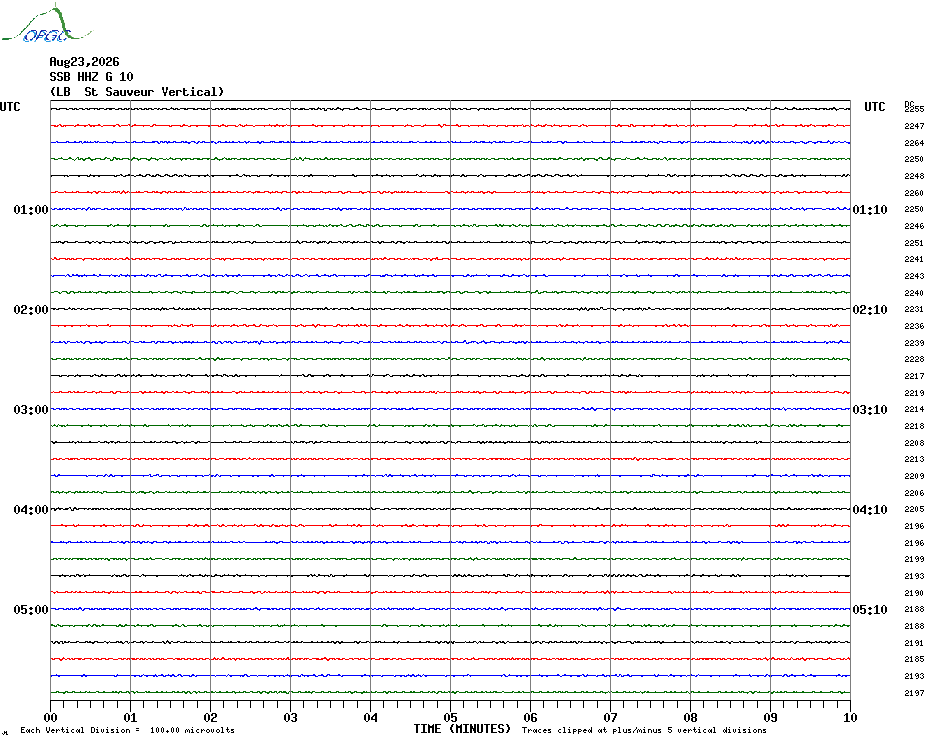Click the DC value 2209
The height and width of the screenshot is (744, 930).
click(914, 476)
